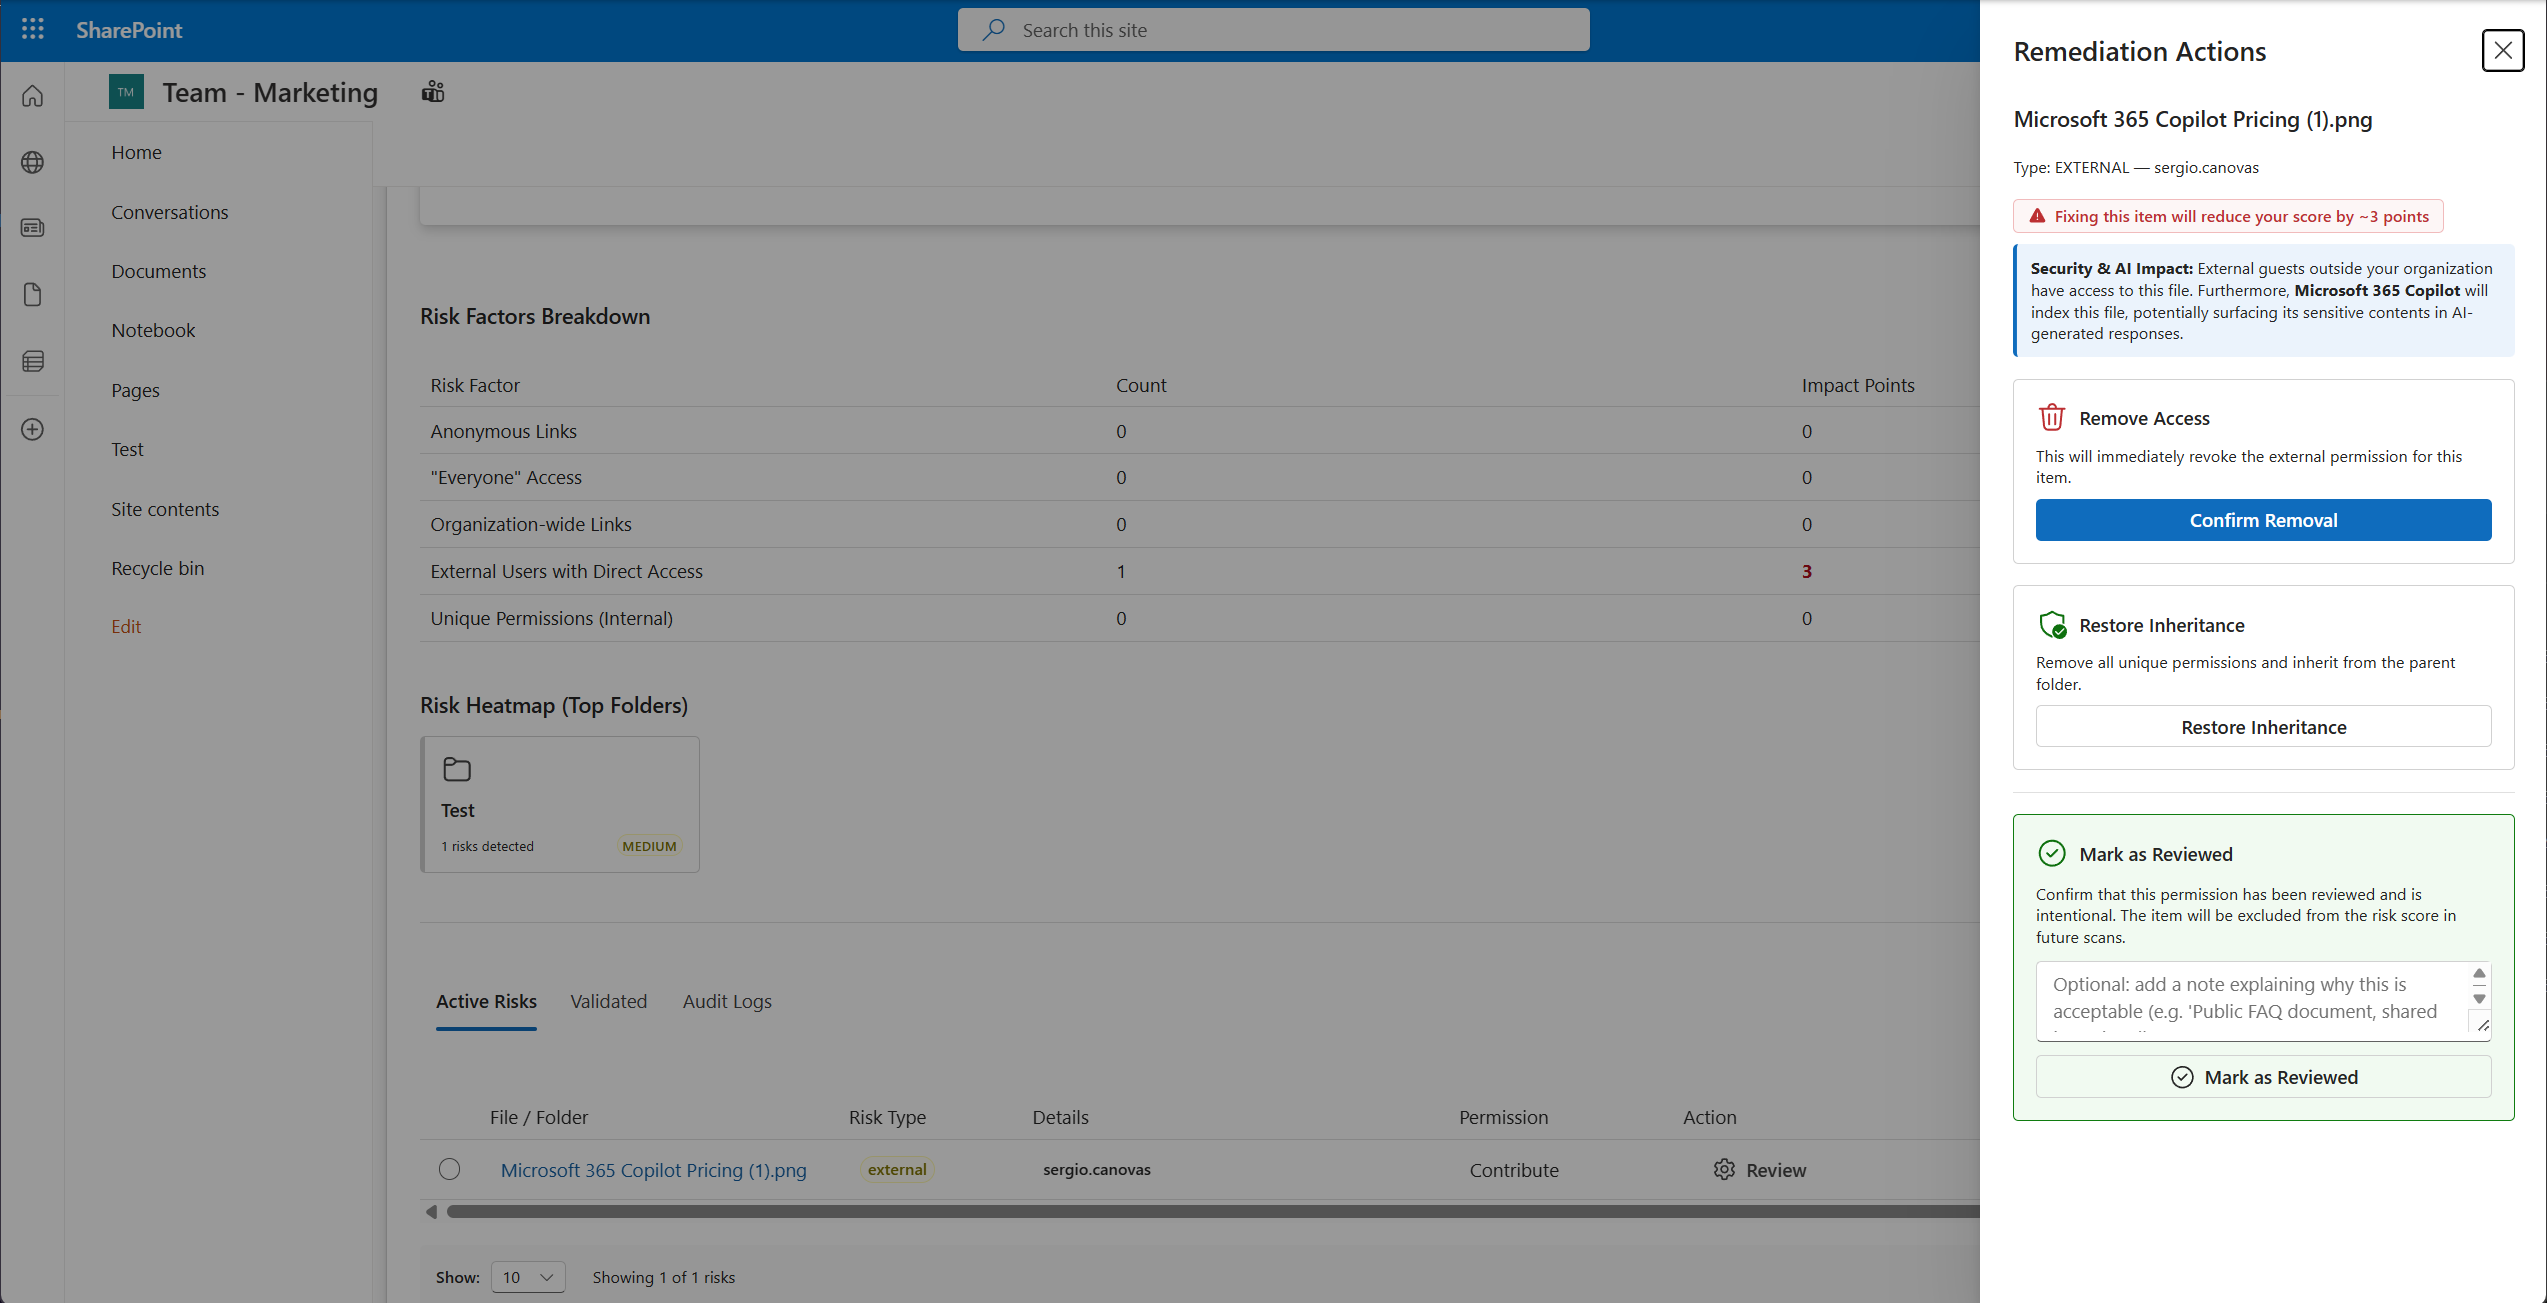This screenshot has width=2547, height=1303.
Task: Open the Test folder heatmap card
Action: click(560, 804)
